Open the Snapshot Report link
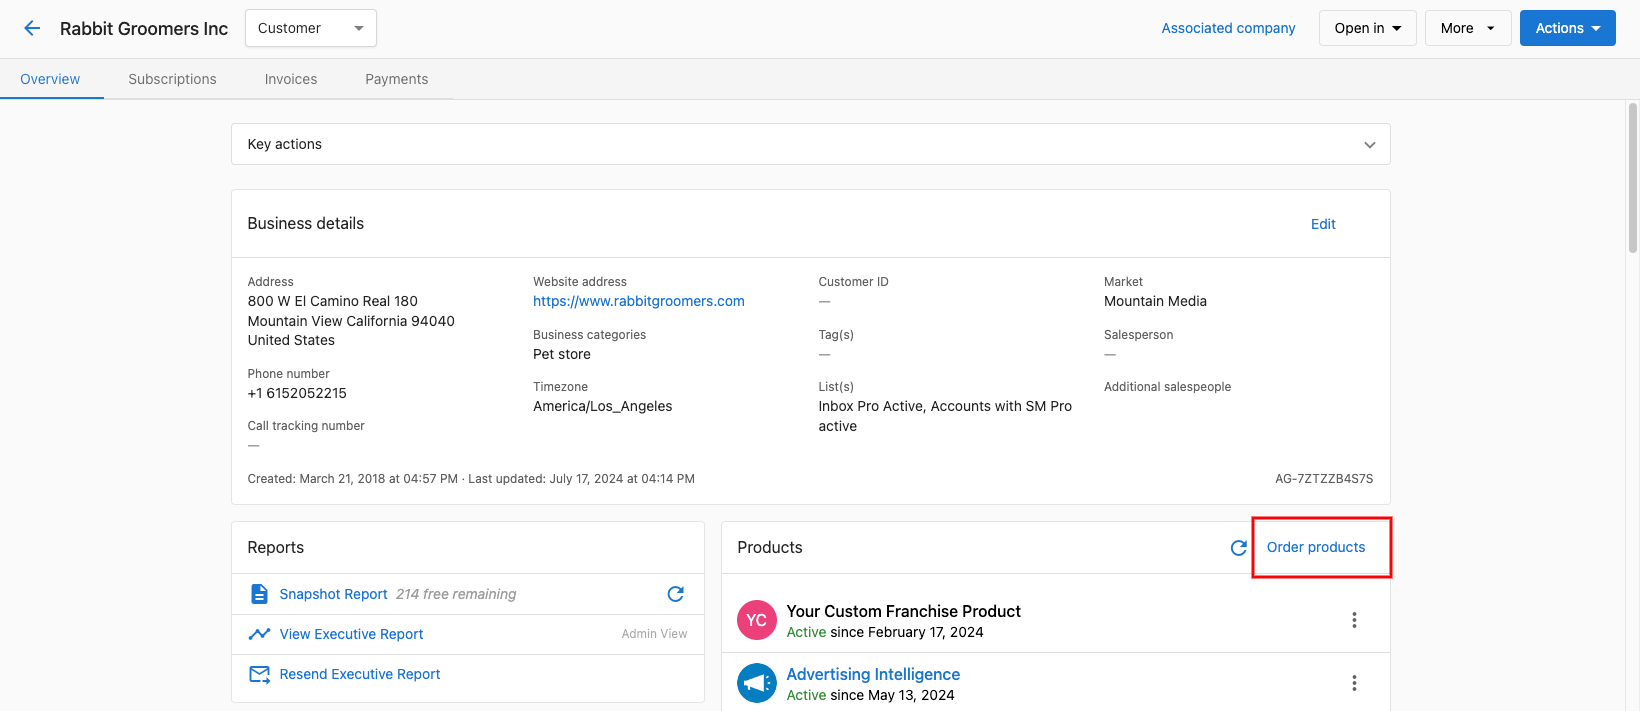The width and height of the screenshot is (1640, 711). 333,594
